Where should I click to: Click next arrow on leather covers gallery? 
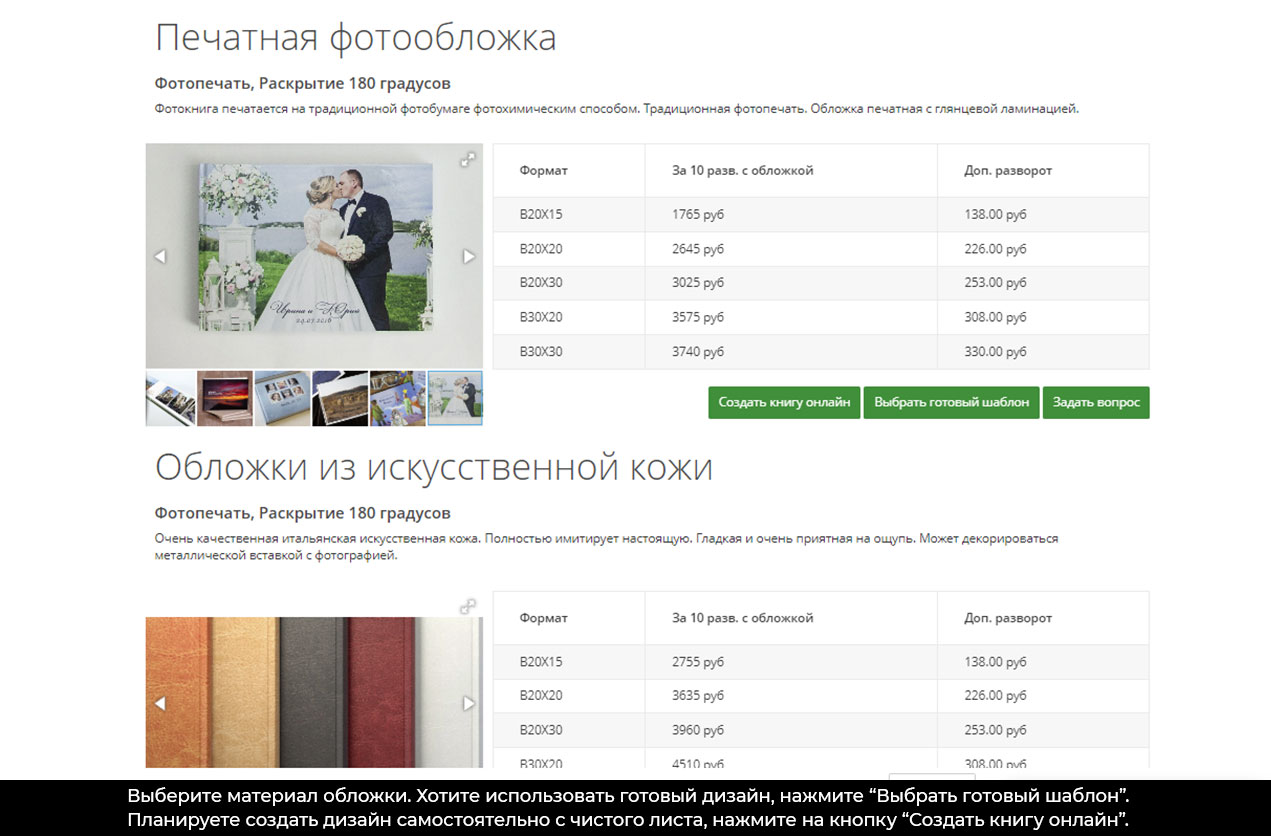469,704
